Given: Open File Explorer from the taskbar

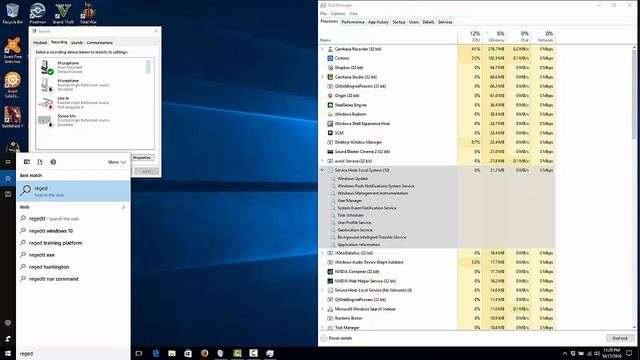Looking at the screenshot, I should point(172,353).
